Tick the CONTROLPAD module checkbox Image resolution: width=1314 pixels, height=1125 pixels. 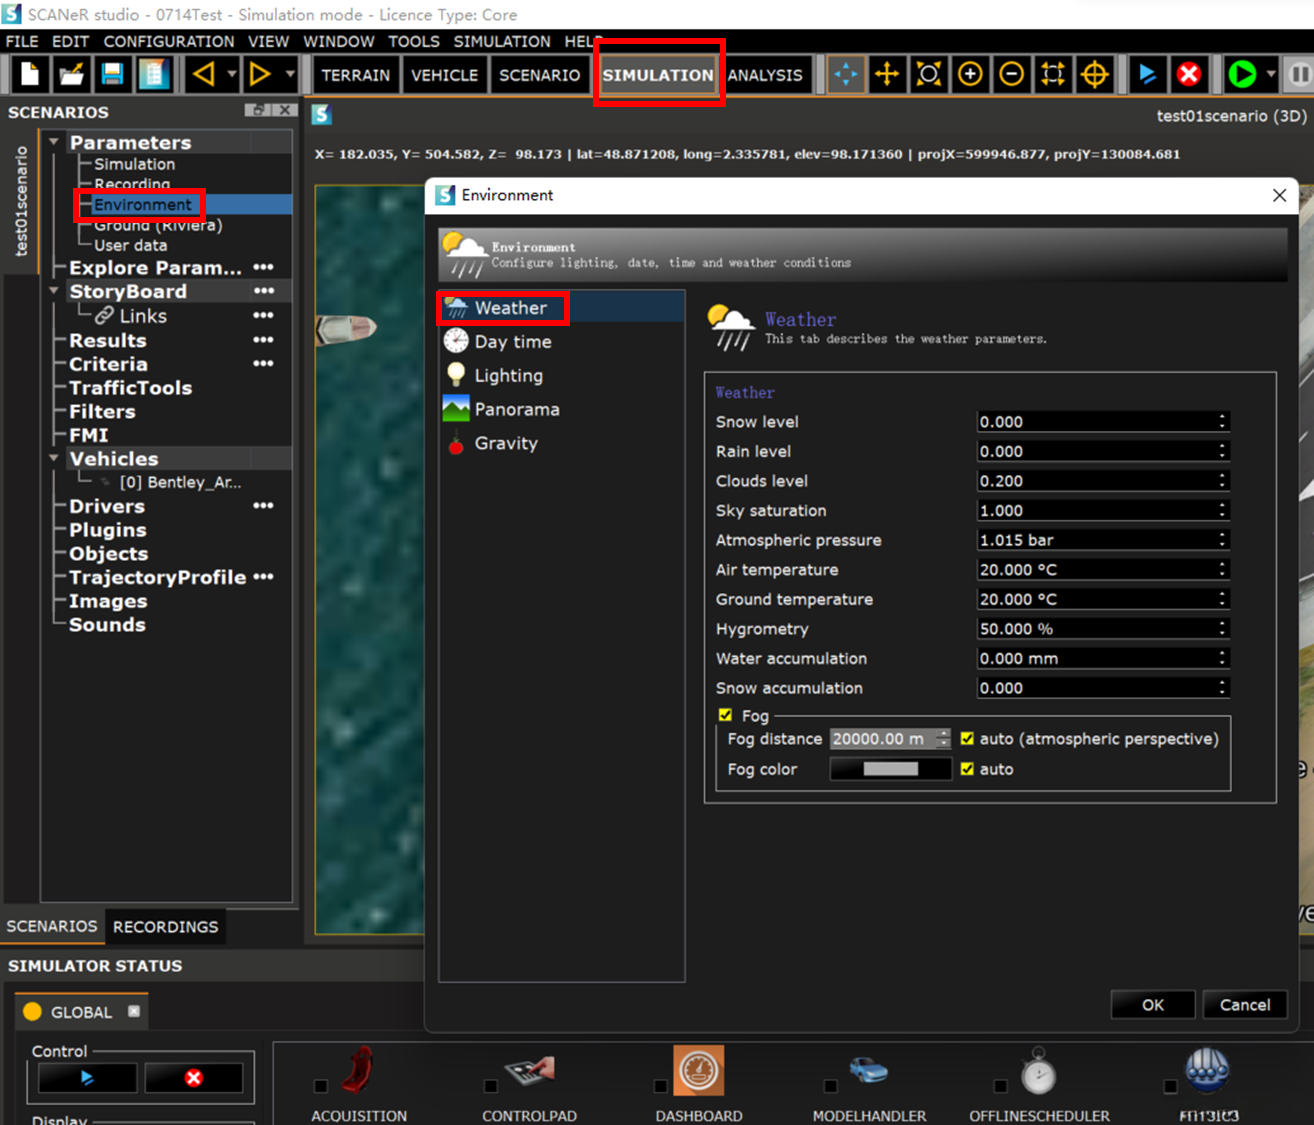click(490, 1086)
